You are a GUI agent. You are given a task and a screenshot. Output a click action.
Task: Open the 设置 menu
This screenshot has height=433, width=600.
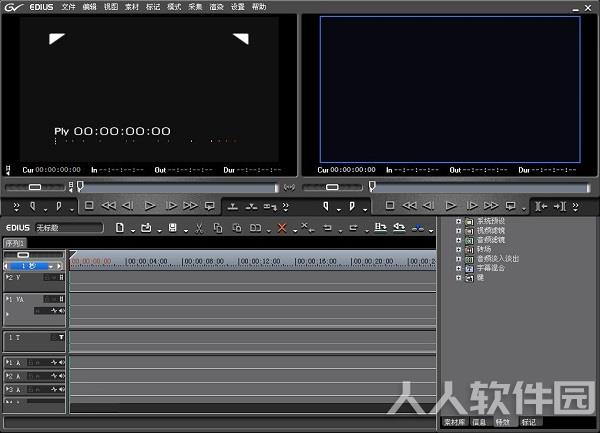(238, 7)
